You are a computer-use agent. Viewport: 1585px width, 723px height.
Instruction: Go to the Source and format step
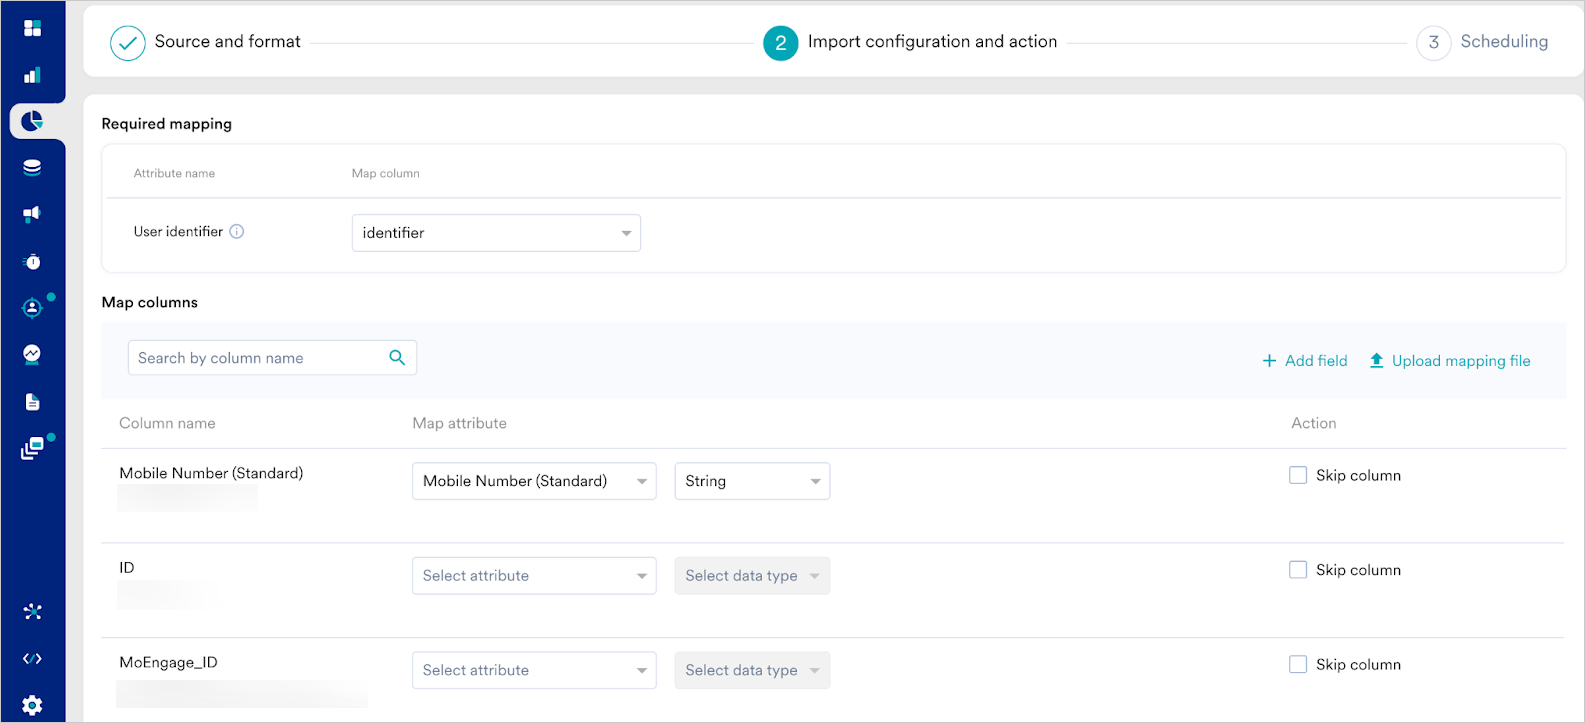pyautogui.click(x=207, y=42)
